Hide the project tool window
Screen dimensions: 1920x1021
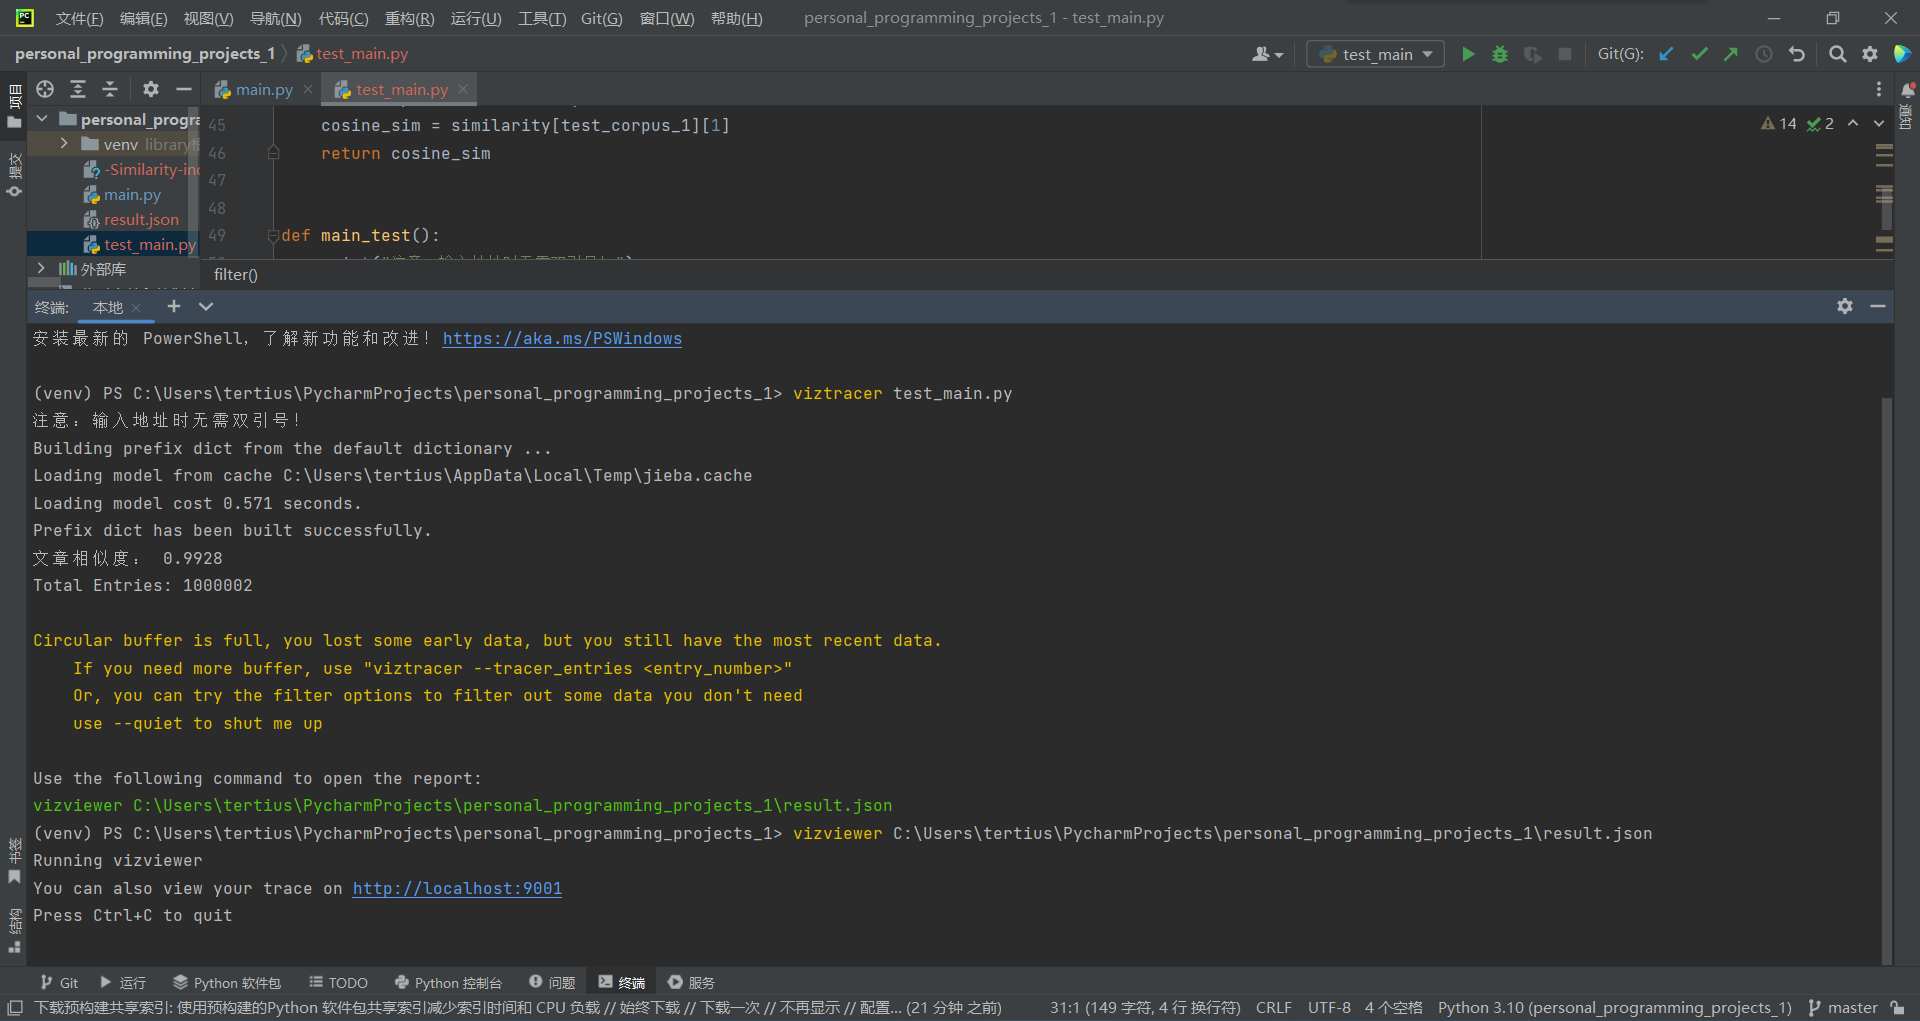click(184, 89)
